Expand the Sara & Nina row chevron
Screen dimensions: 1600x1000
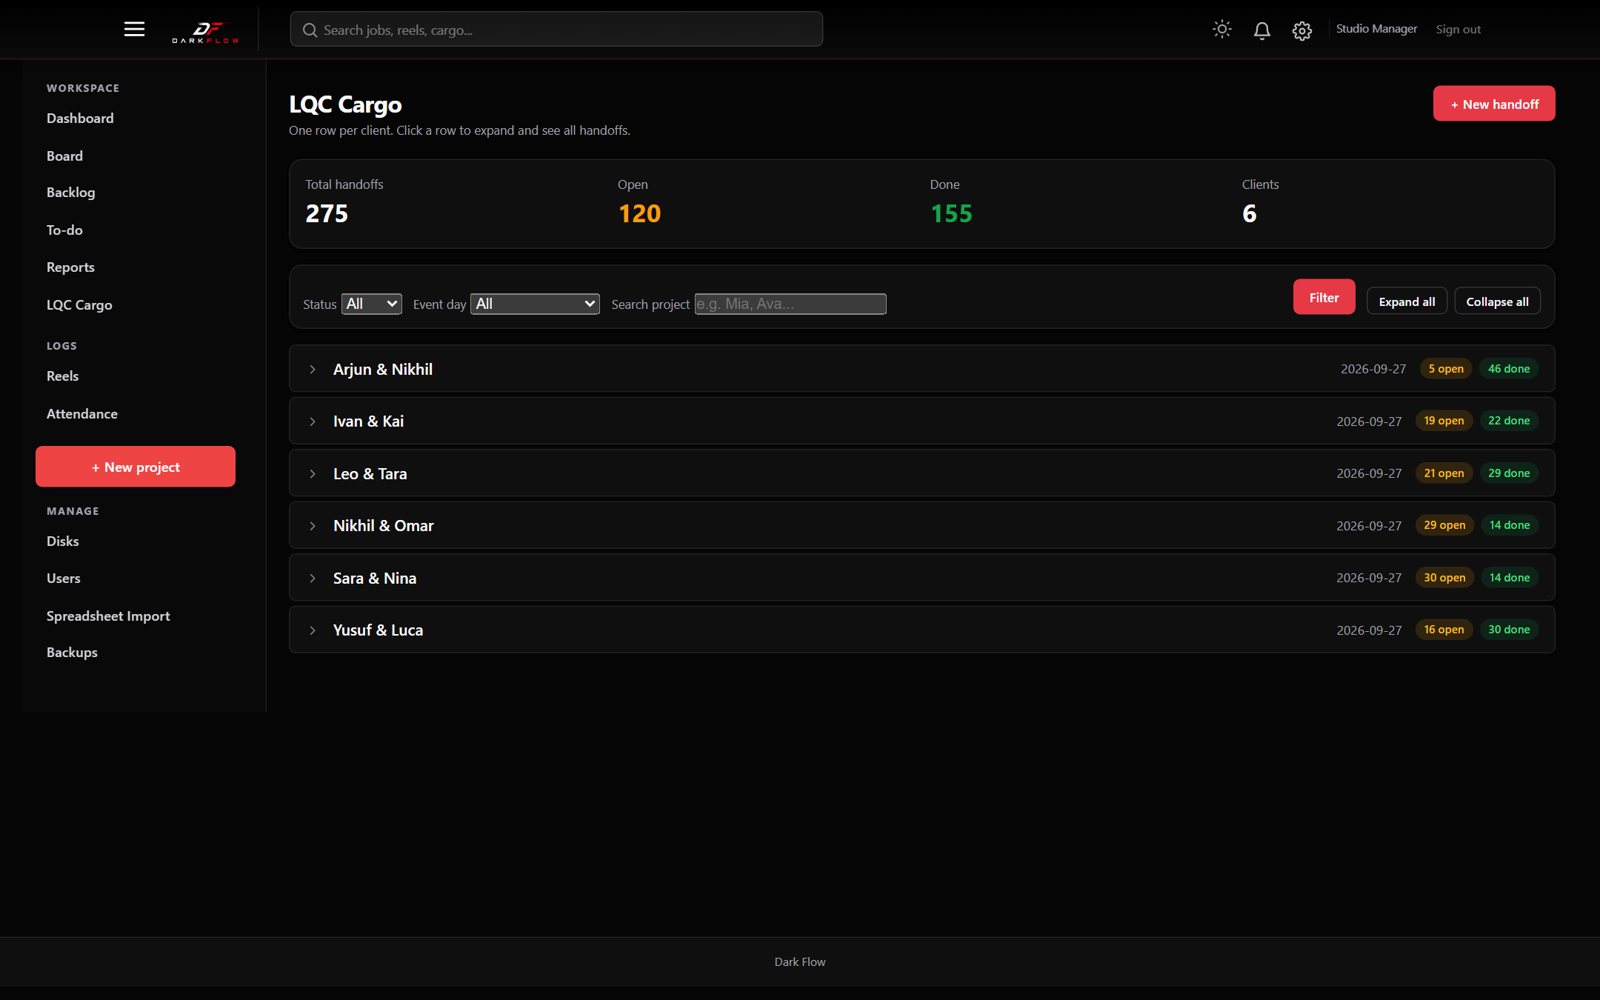312,578
